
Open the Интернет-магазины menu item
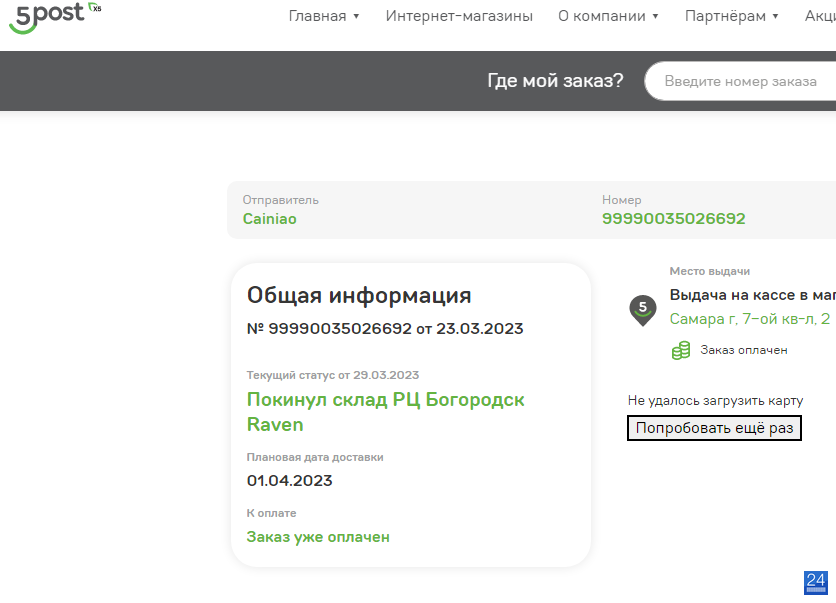[x=459, y=16]
